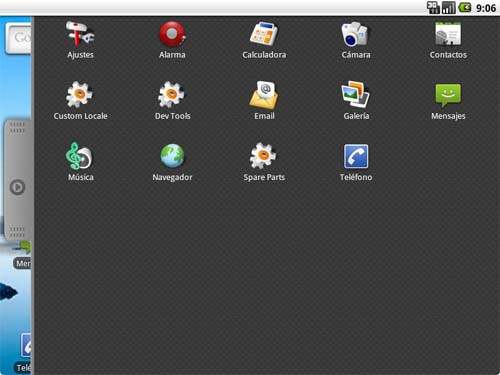500x375 pixels.
Task: Tap the signal strength bars icon
Action: pos(449,8)
